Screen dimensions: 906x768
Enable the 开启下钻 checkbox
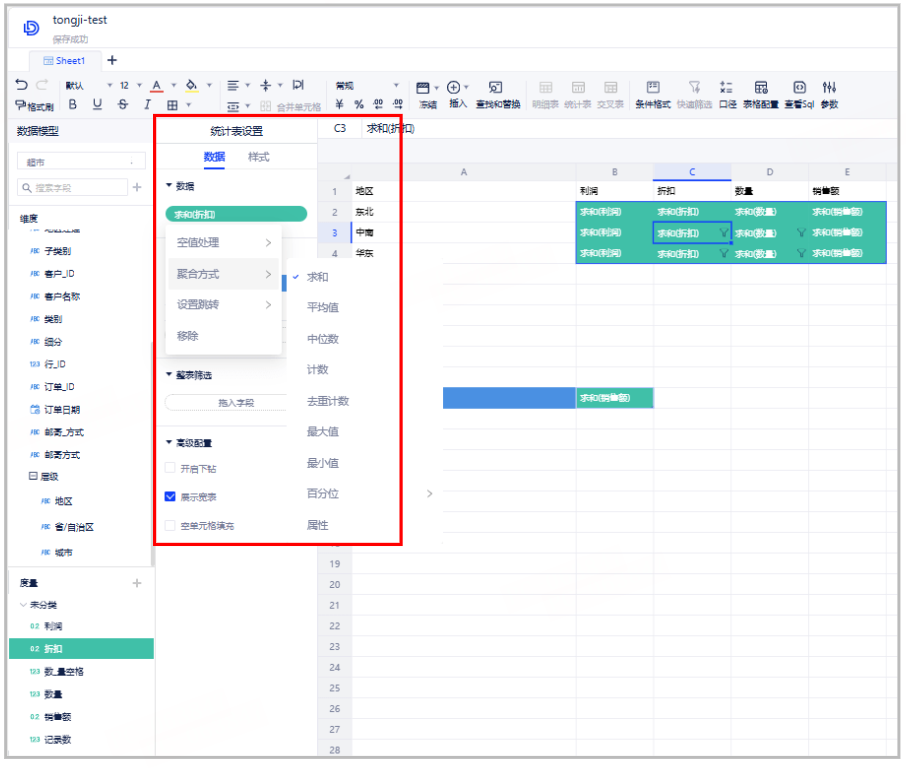click(170, 468)
